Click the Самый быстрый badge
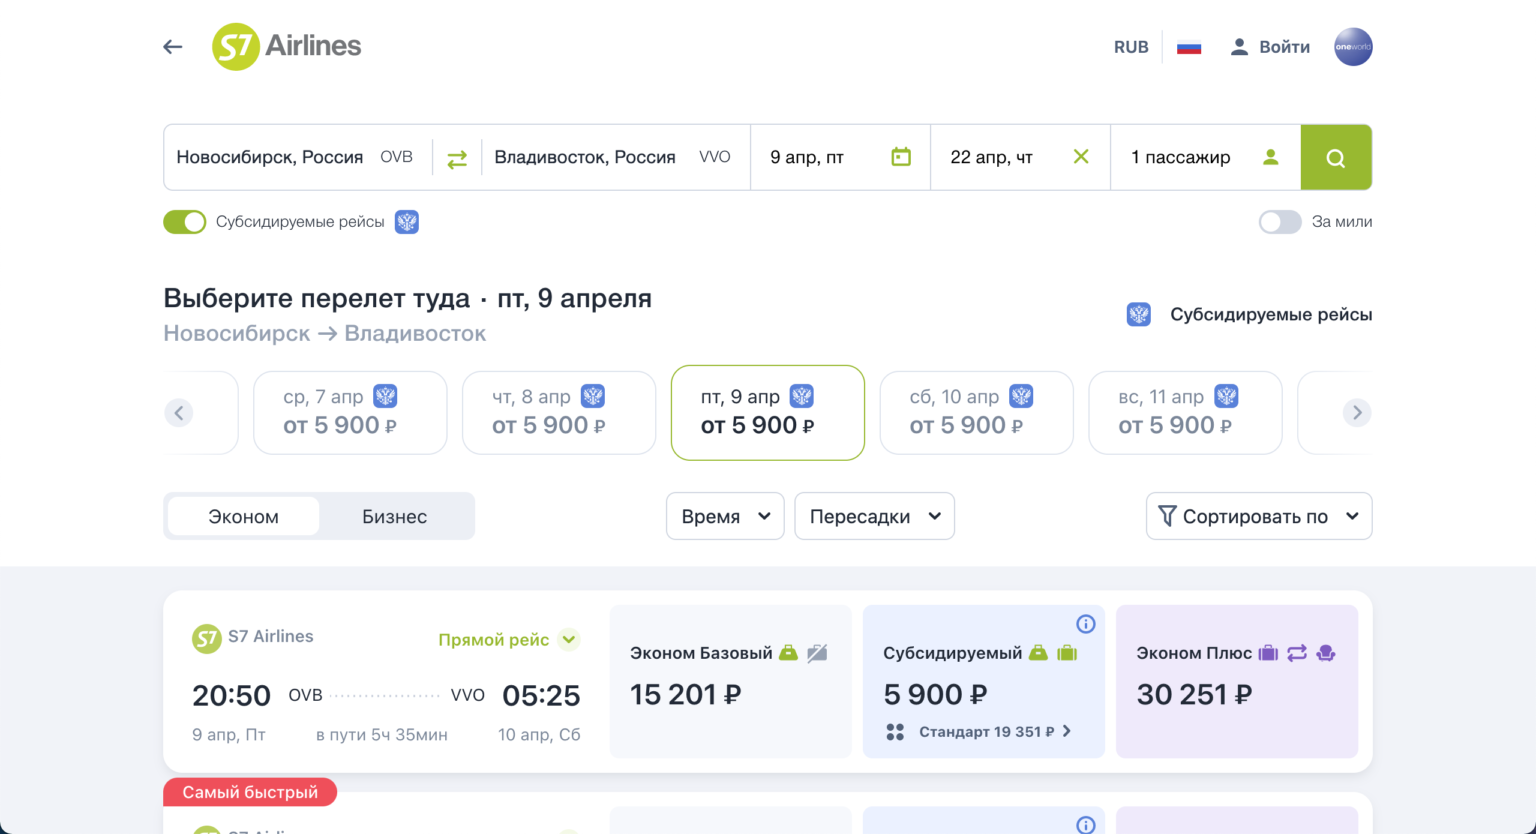The image size is (1536, 834). coord(250,792)
